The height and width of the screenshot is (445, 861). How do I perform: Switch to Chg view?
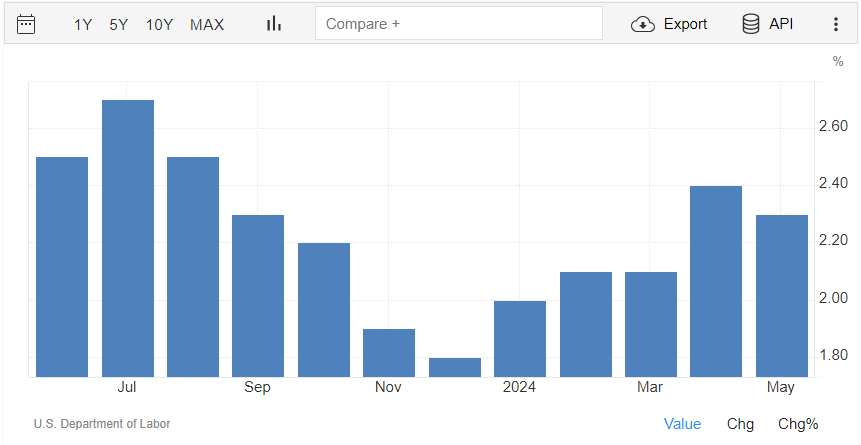740,424
